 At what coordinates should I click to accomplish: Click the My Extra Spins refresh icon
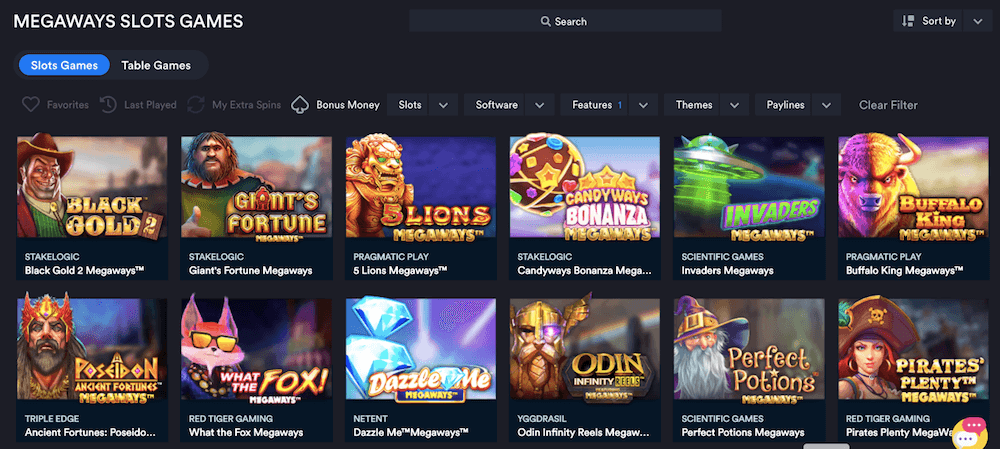click(196, 105)
